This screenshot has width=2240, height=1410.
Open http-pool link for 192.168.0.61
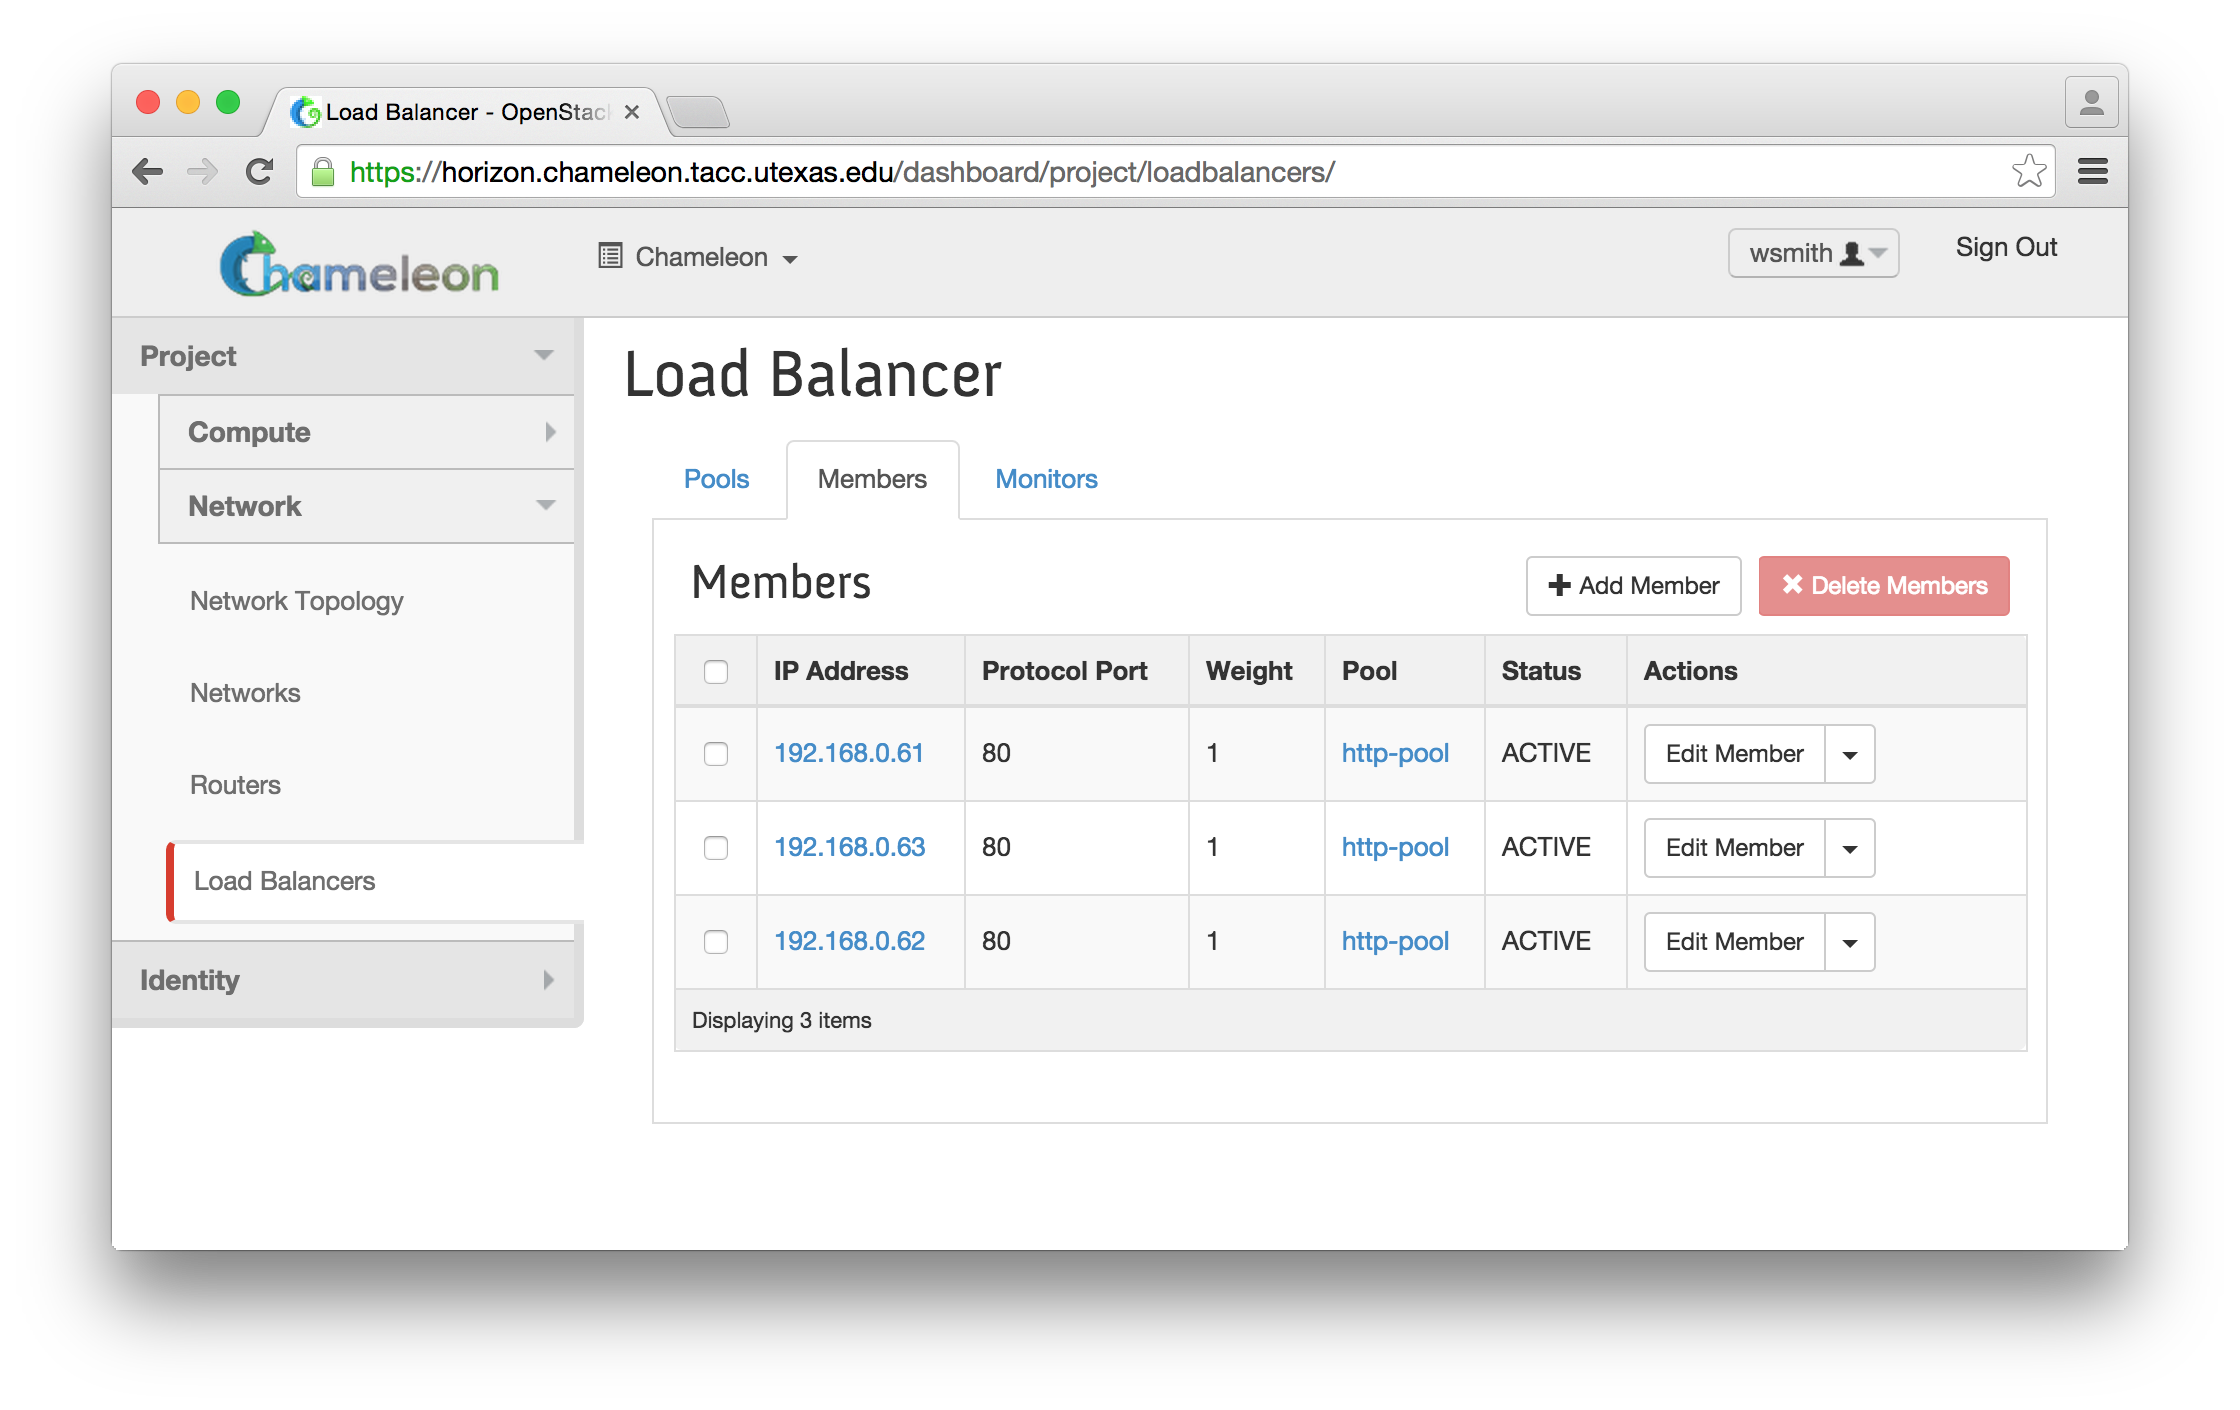click(x=1395, y=753)
